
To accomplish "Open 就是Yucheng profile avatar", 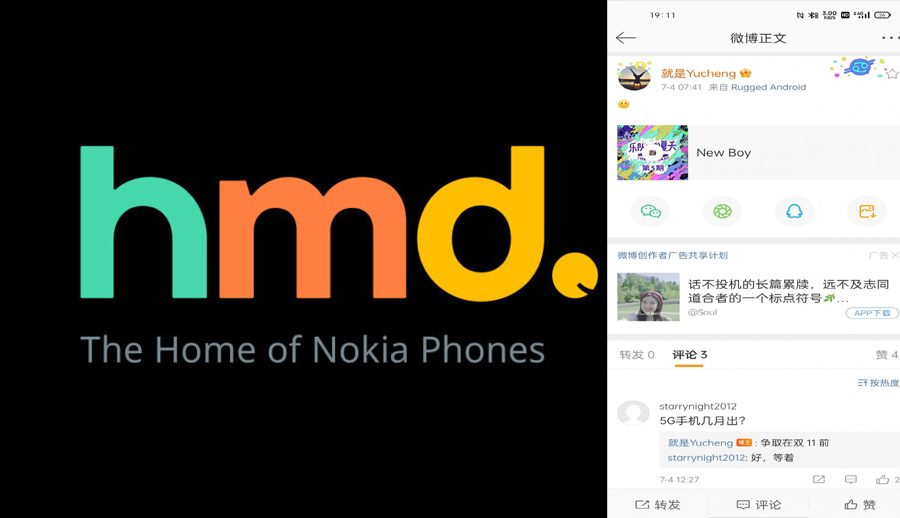I will (x=634, y=76).
